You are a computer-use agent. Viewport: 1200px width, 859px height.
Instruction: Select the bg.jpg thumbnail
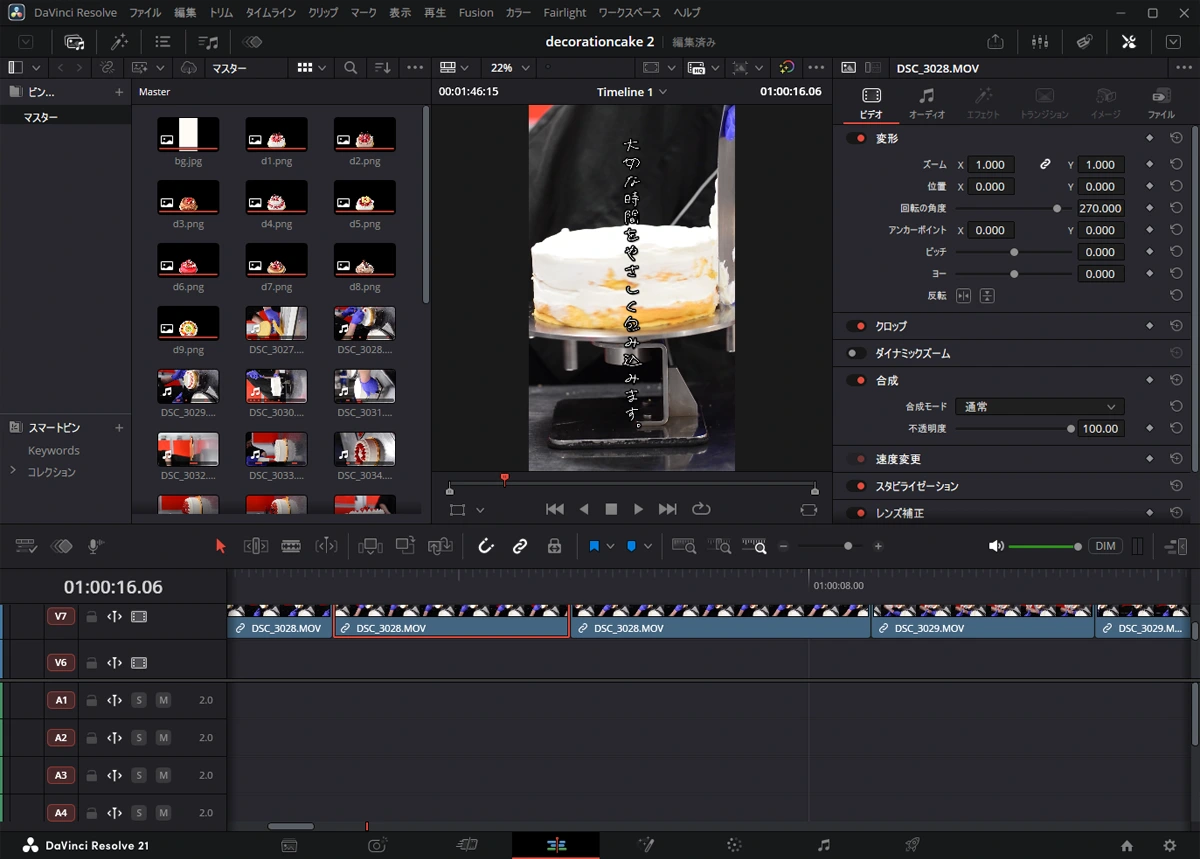point(188,134)
